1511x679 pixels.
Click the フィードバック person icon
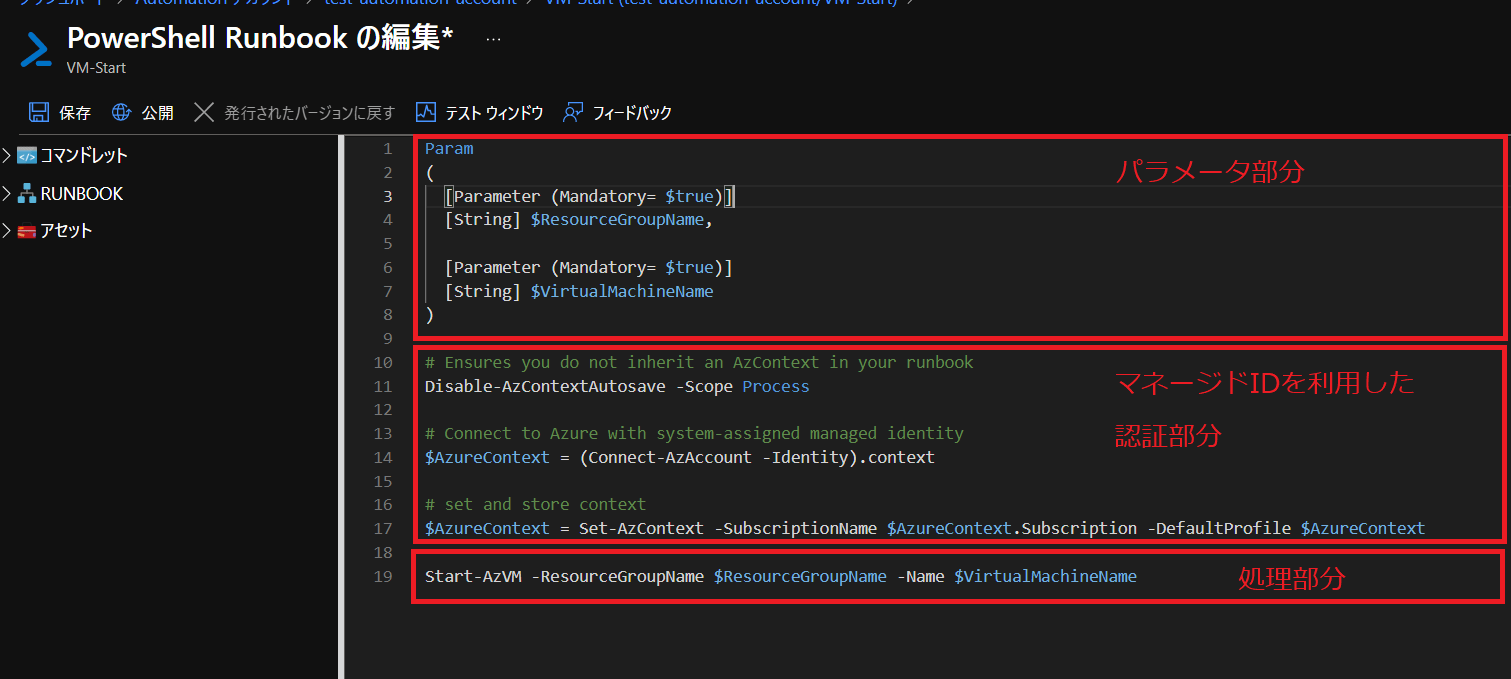coord(573,112)
